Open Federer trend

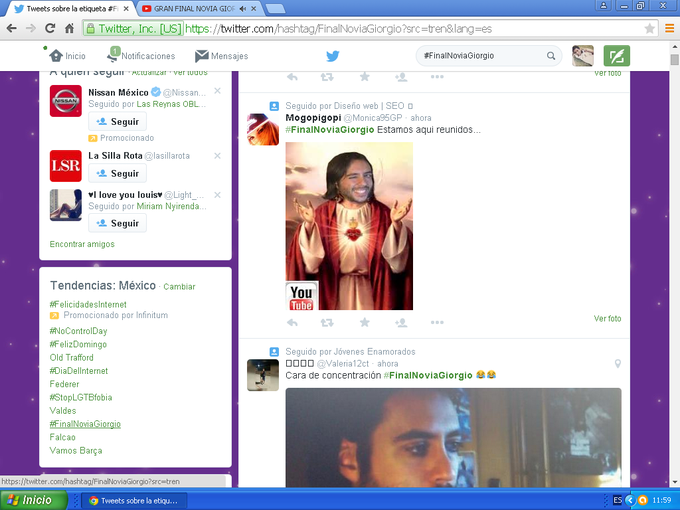point(64,384)
